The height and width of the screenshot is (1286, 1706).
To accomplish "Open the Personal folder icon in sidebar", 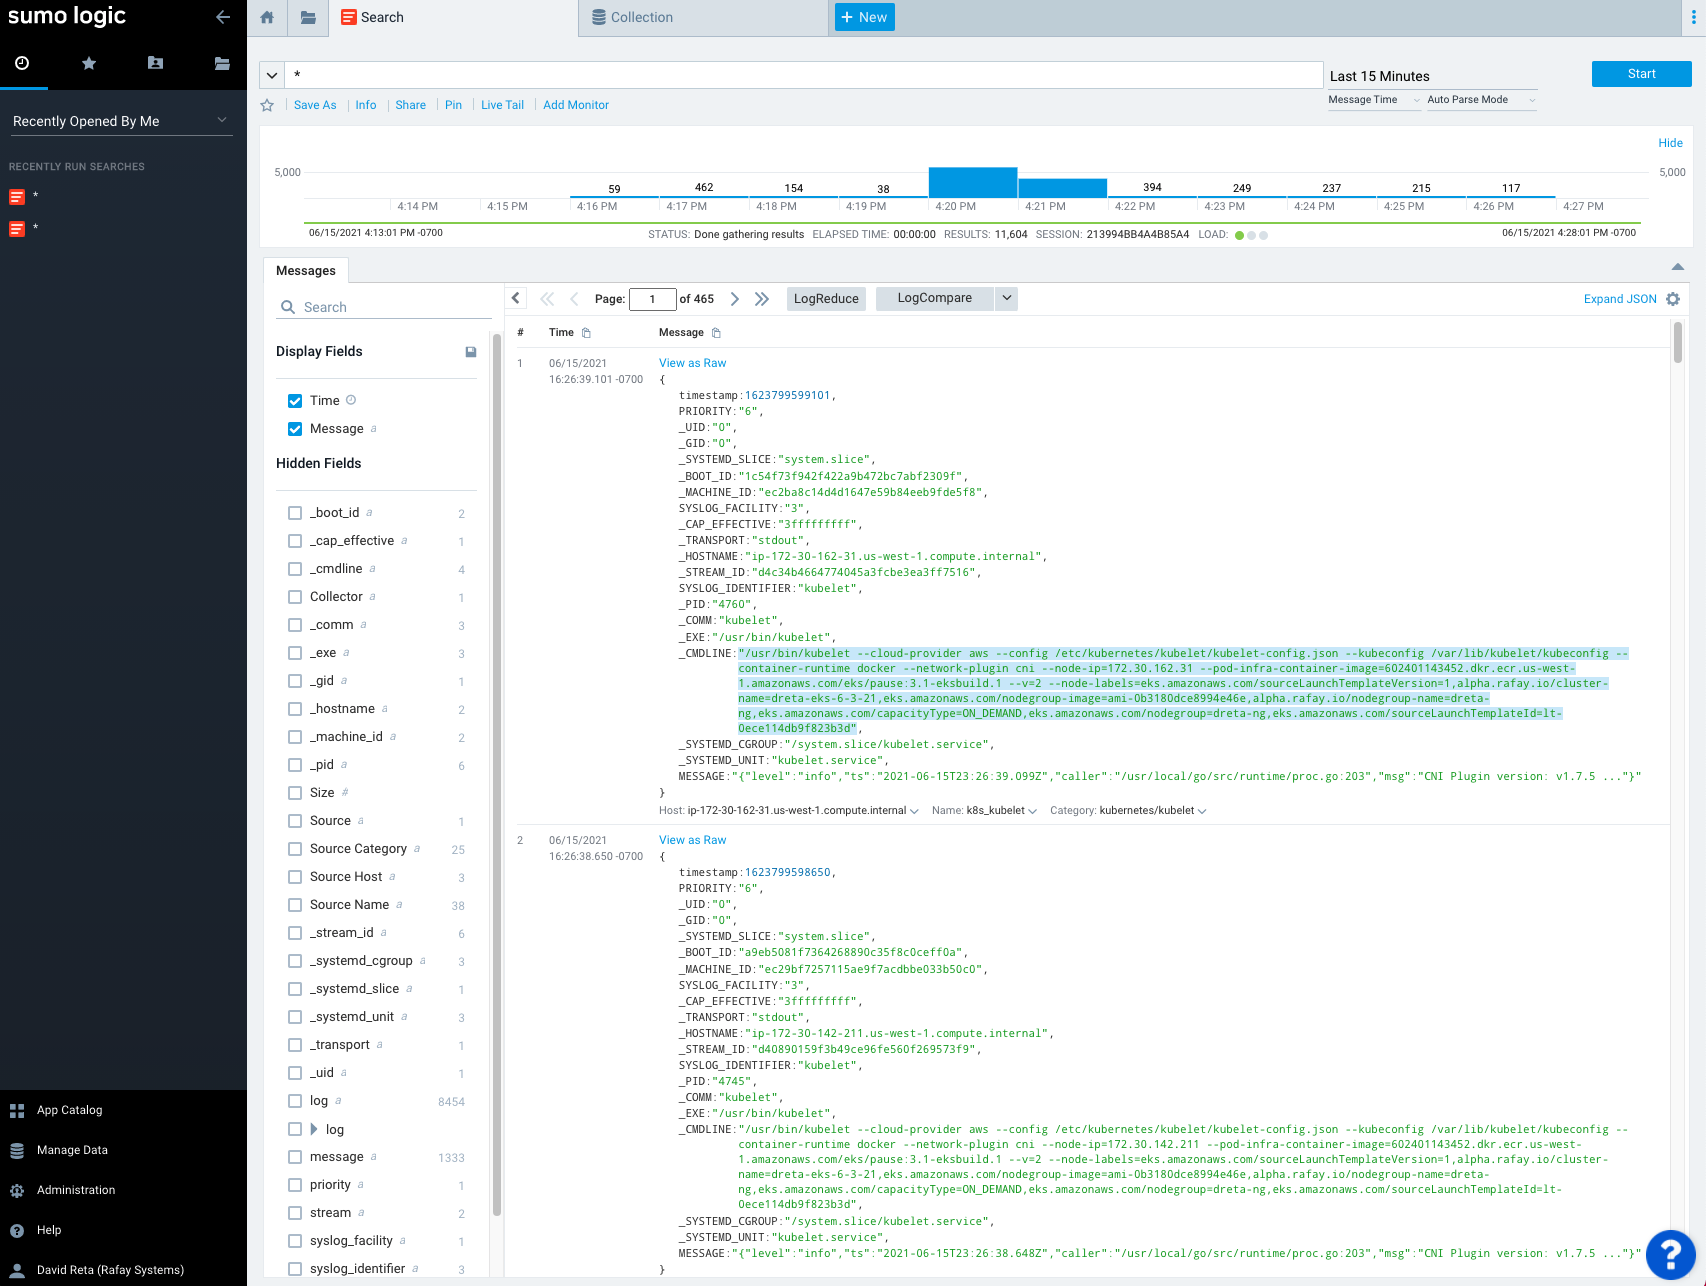I will pyautogui.click(x=155, y=63).
